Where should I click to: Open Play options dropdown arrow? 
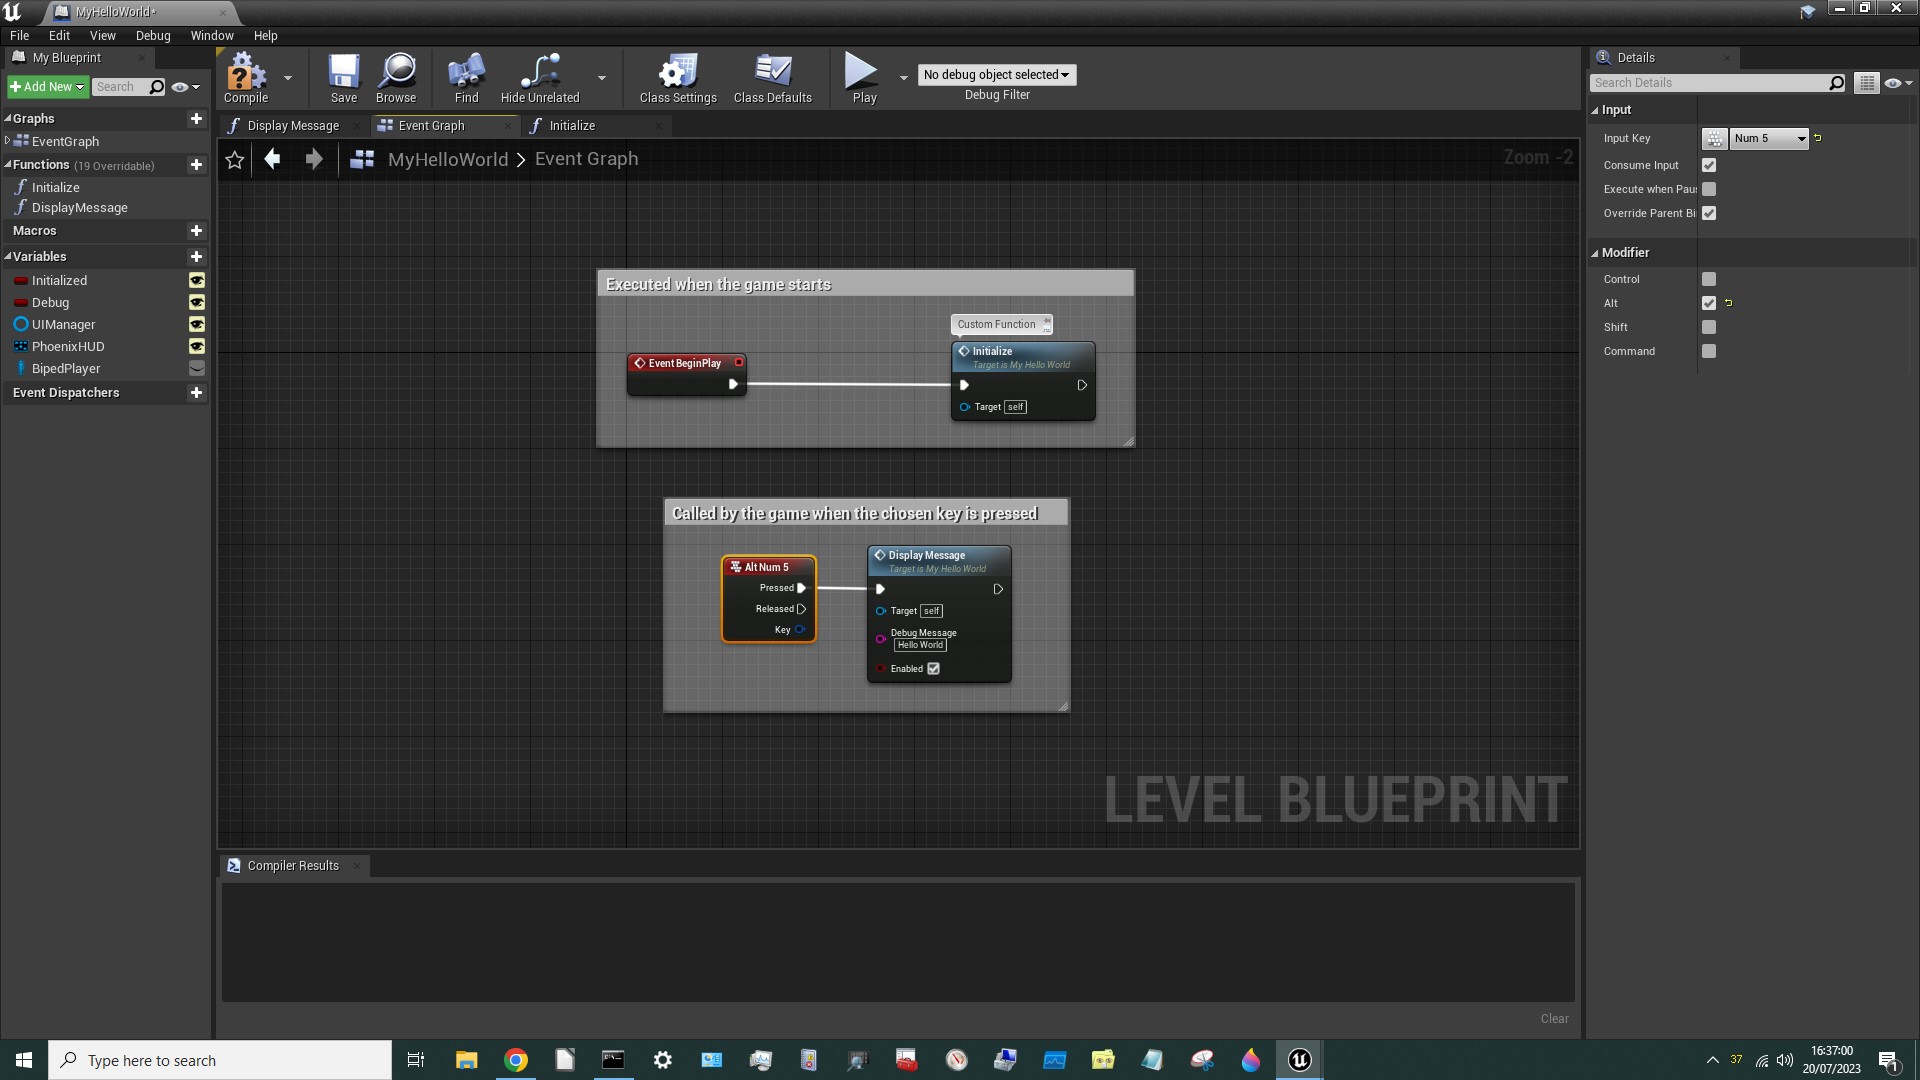(x=904, y=78)
